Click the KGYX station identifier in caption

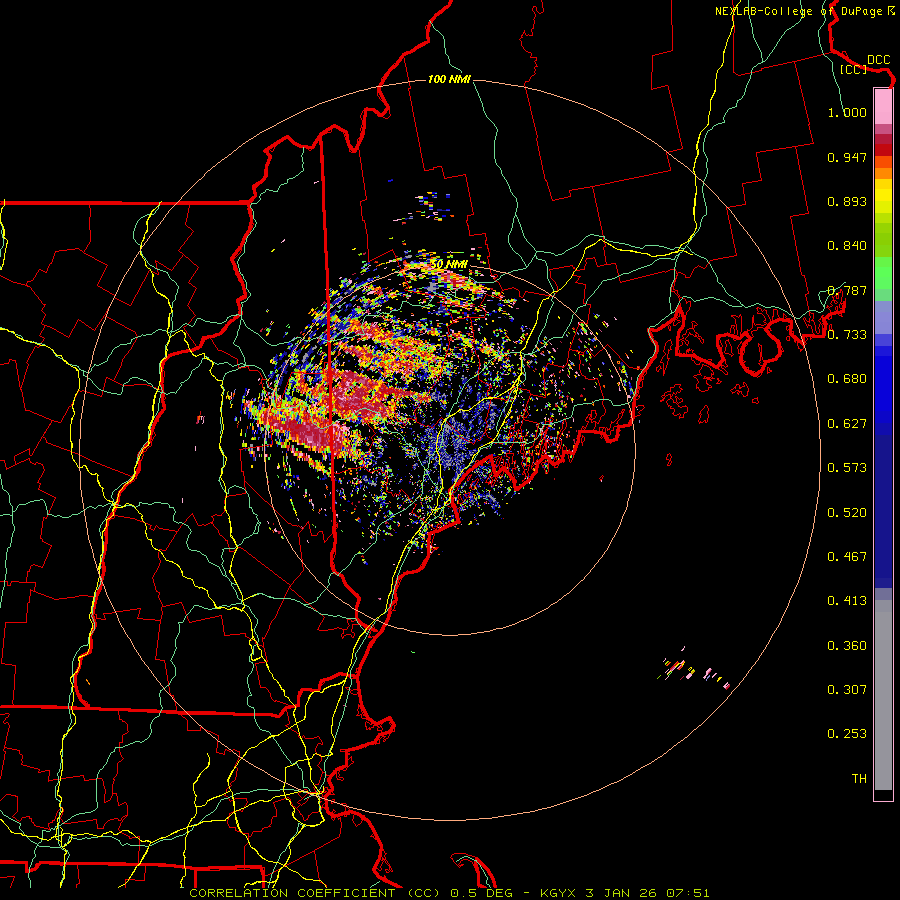tap(558, 893)
